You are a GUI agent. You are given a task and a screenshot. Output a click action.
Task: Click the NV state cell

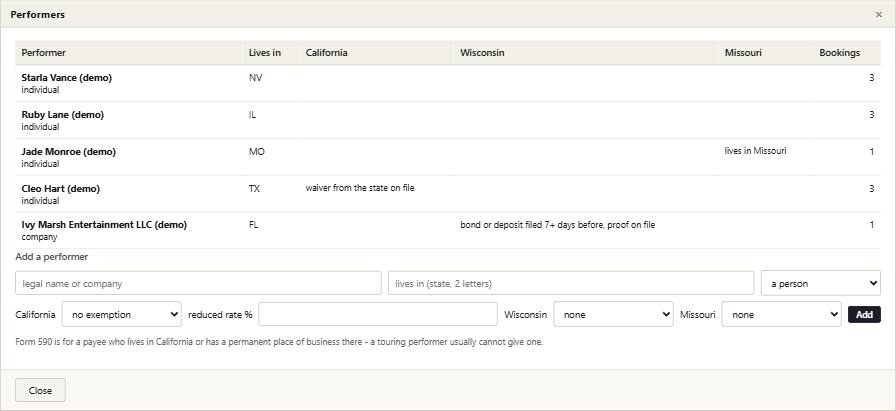[255, 78]
